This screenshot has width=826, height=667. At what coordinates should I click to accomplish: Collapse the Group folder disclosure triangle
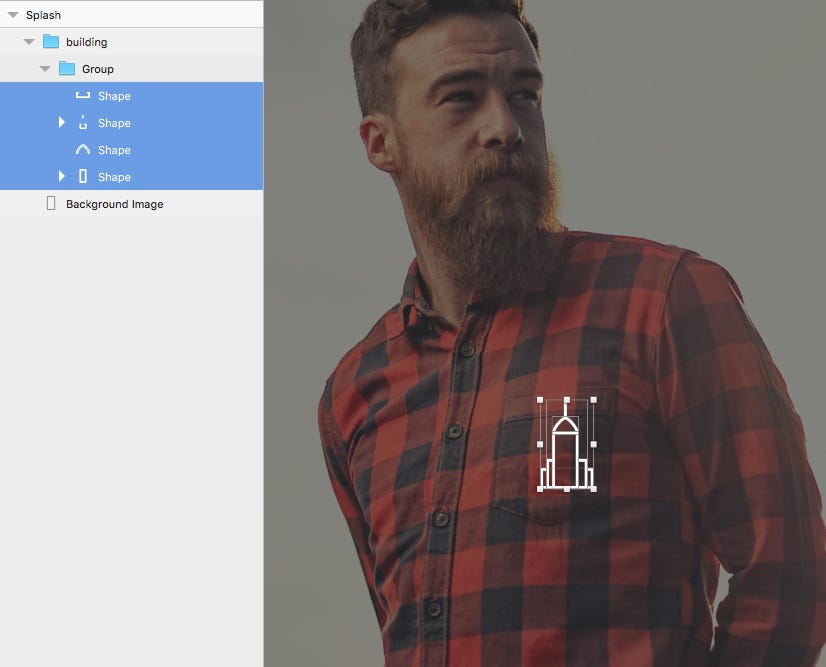point(45,68)
